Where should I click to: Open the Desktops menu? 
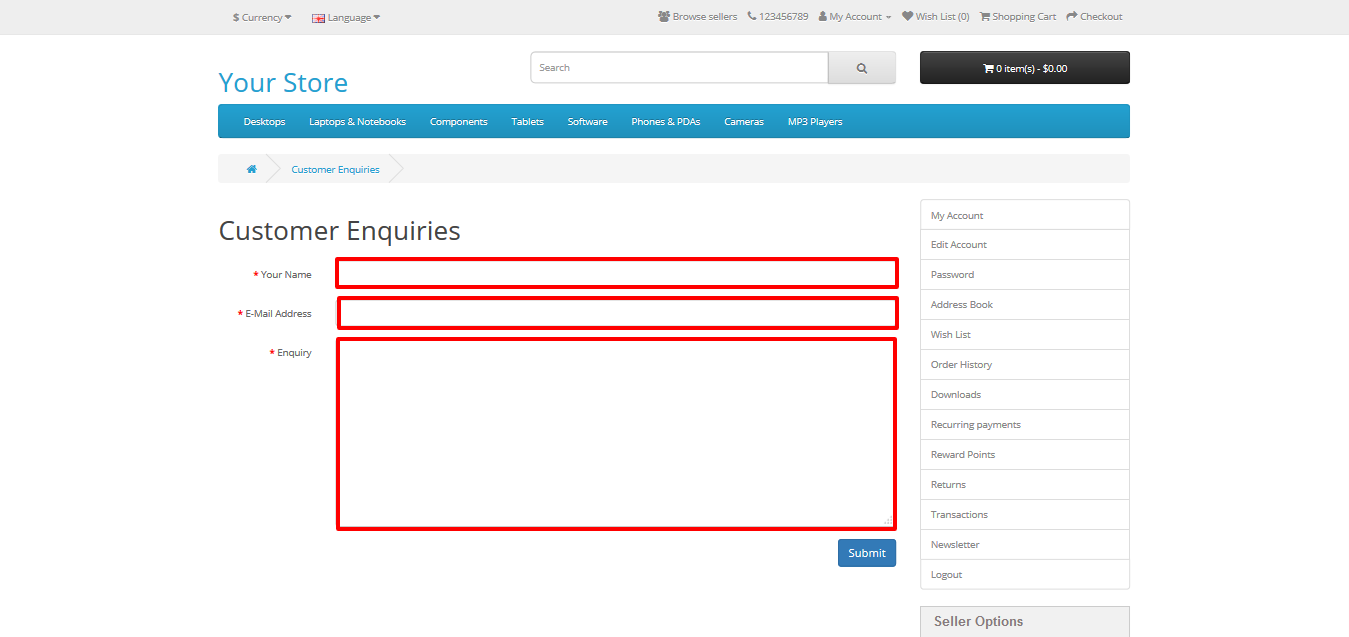click(264, 122)
